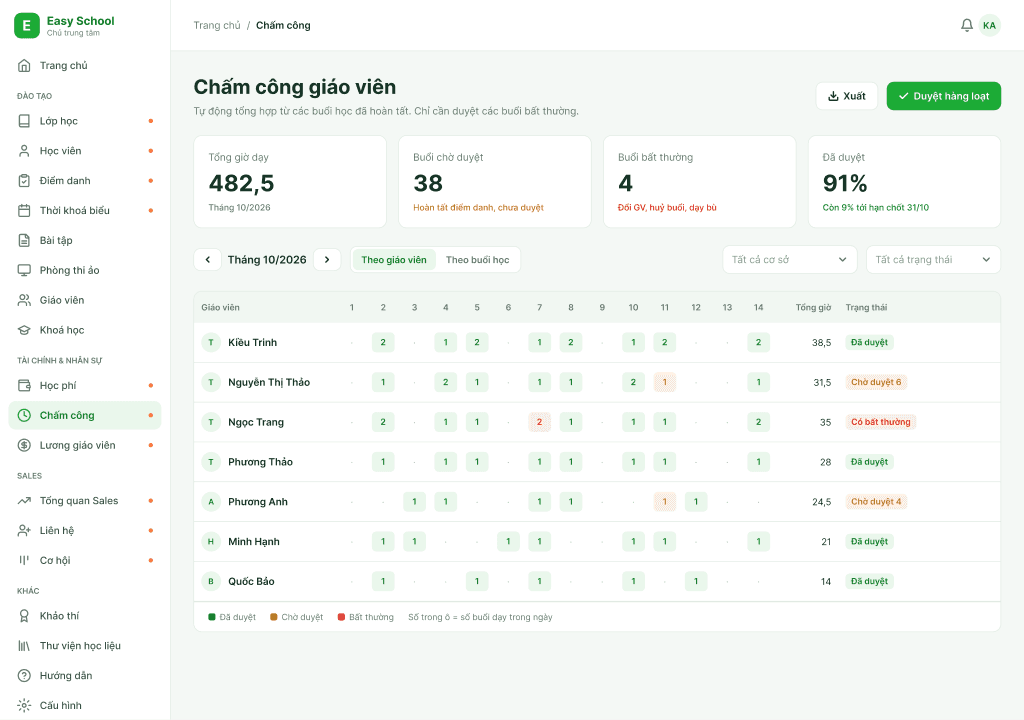Click the gear icon for Cấu hình
This screenshot has height=720, width=1024.
click(x=24, y=706)
